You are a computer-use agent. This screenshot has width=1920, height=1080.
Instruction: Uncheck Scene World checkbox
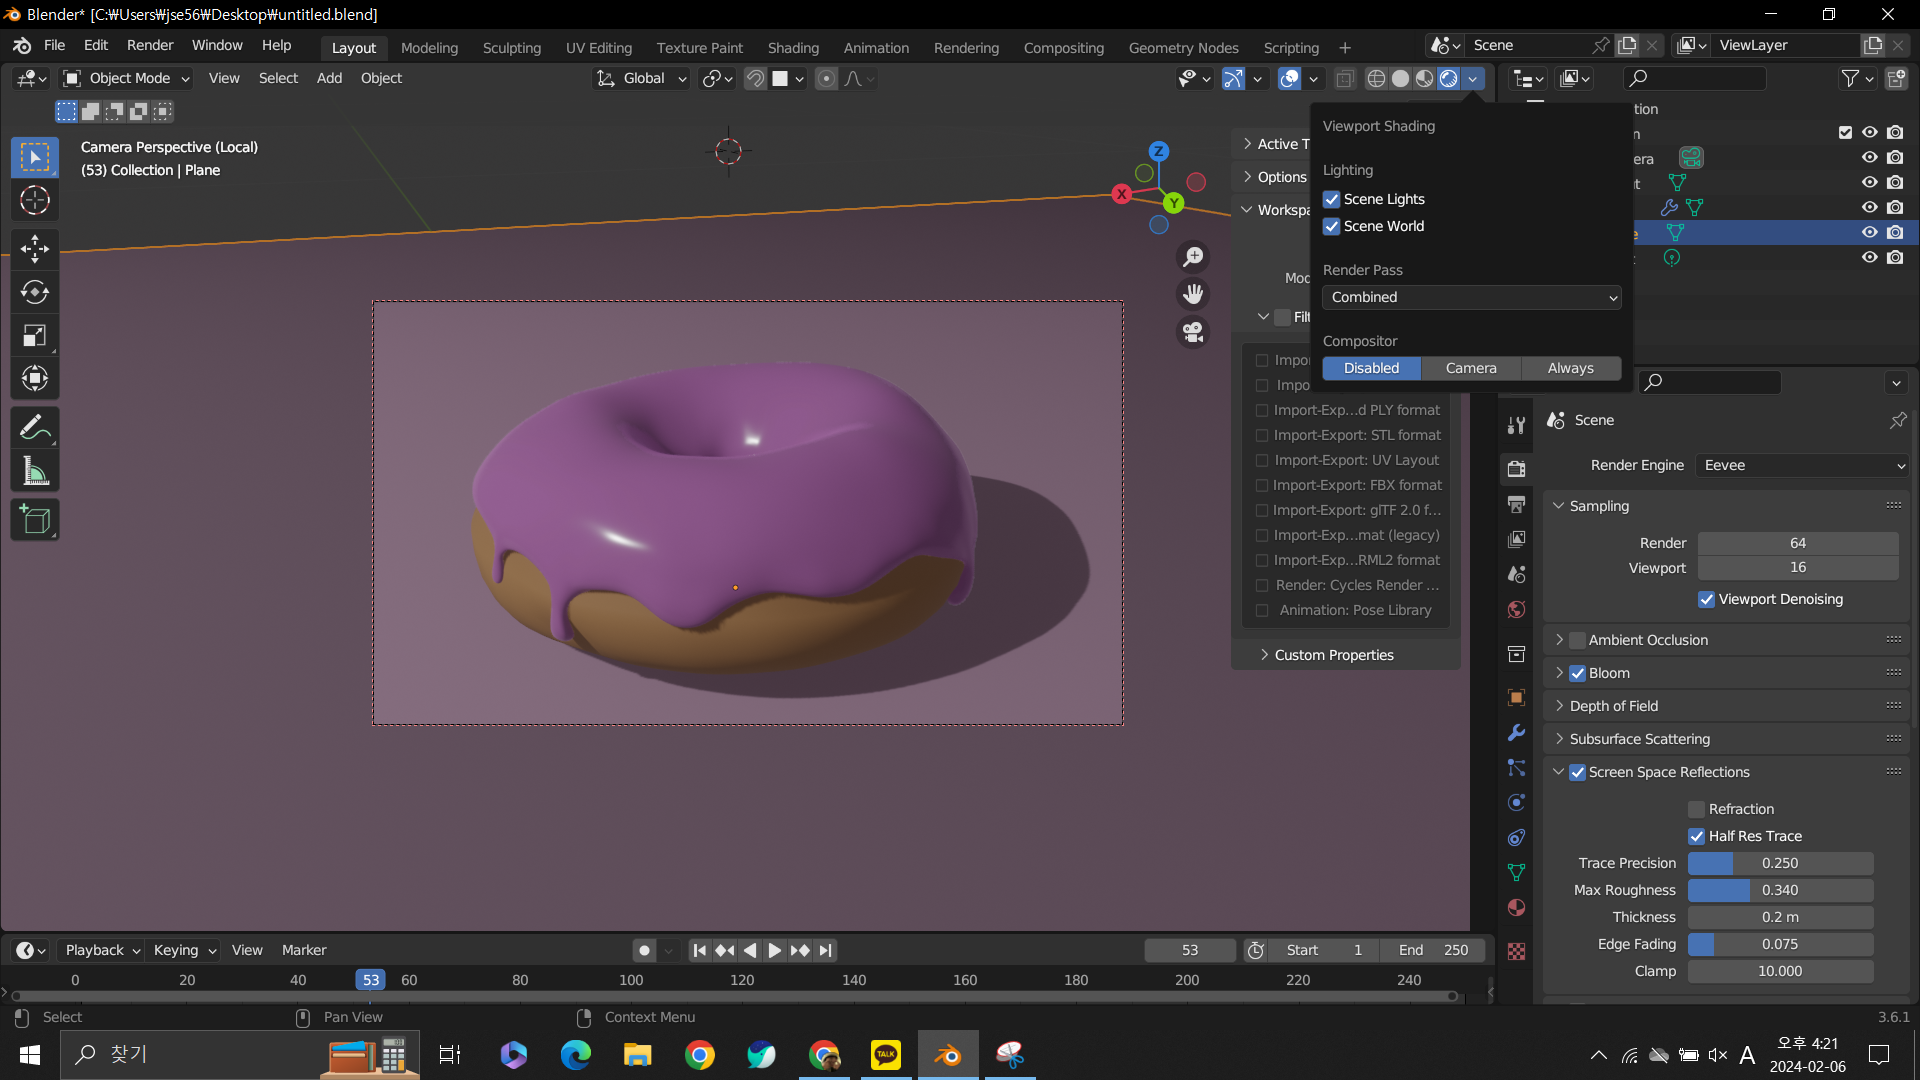pyautogui.click(x=1331, y=226)
